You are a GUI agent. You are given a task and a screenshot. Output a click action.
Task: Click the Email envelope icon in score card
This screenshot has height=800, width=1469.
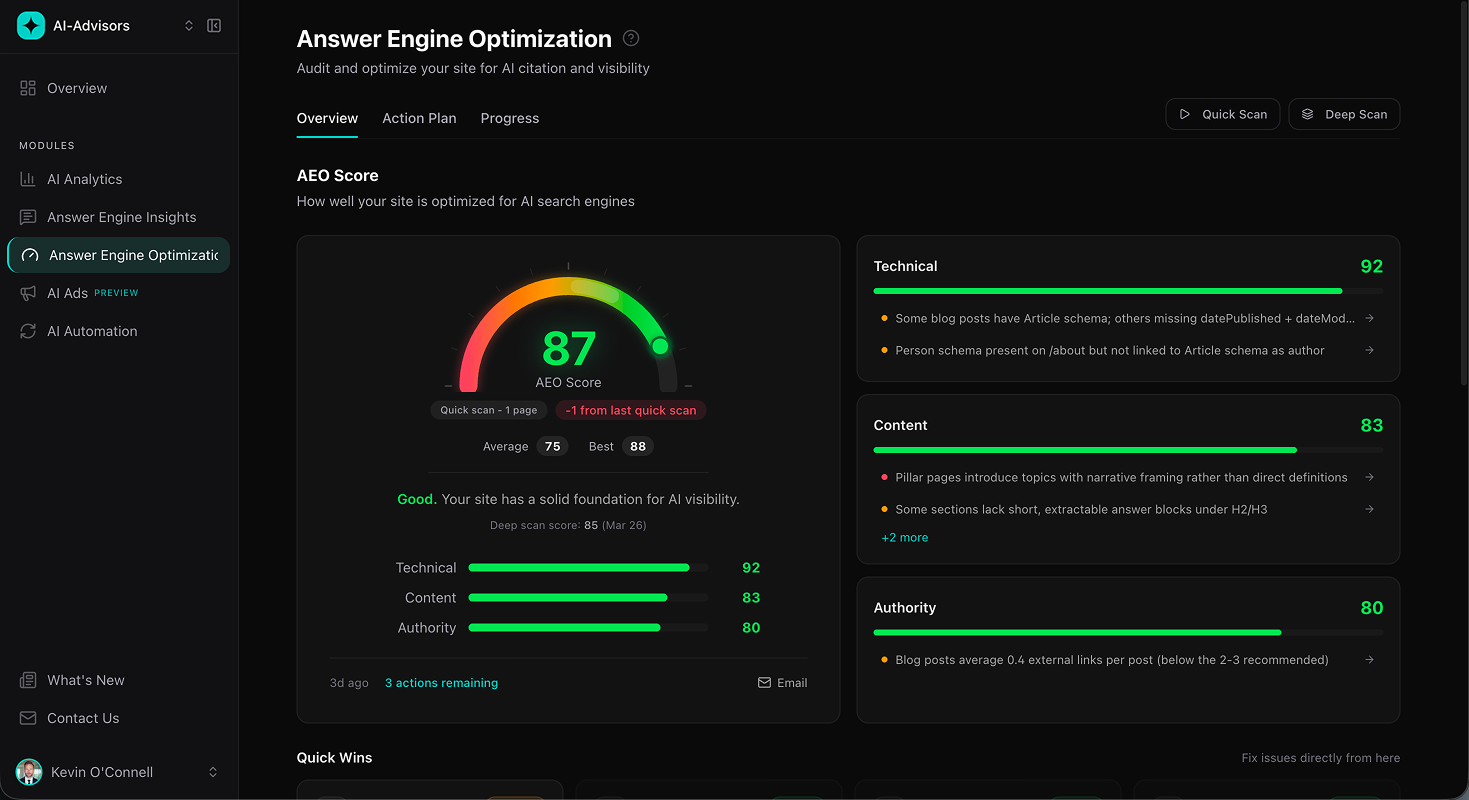[765, 683]
